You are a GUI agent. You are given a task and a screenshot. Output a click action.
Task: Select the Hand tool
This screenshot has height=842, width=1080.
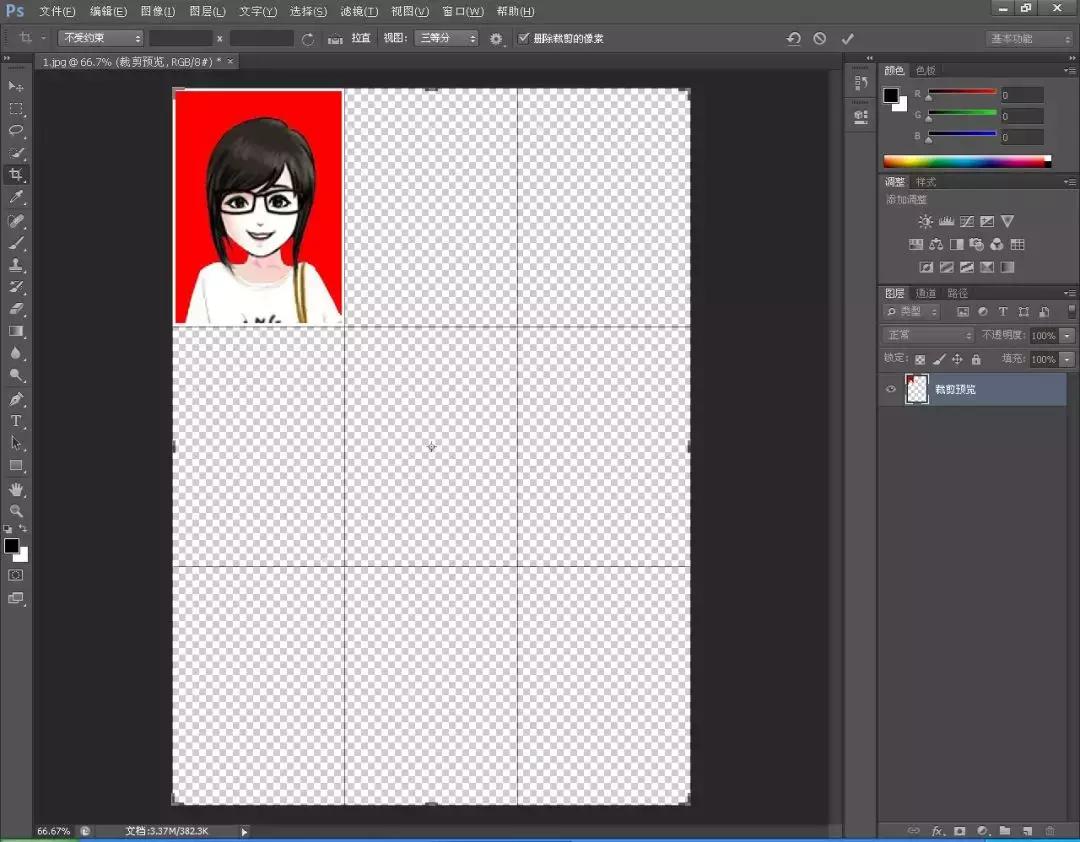(14, 489)
